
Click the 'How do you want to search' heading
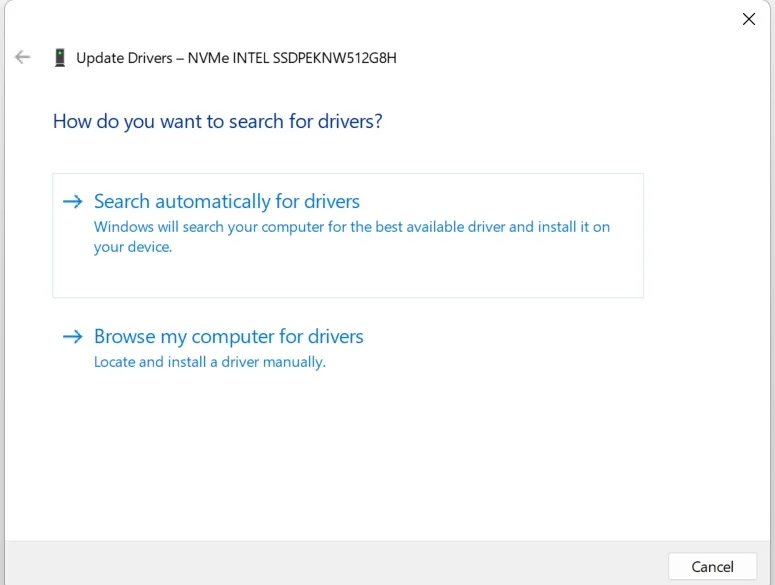click(217, 122)
